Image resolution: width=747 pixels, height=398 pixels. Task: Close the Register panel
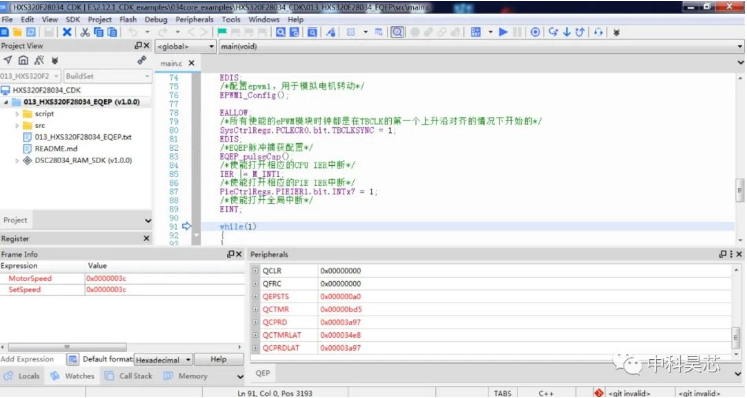coord(146,238)
